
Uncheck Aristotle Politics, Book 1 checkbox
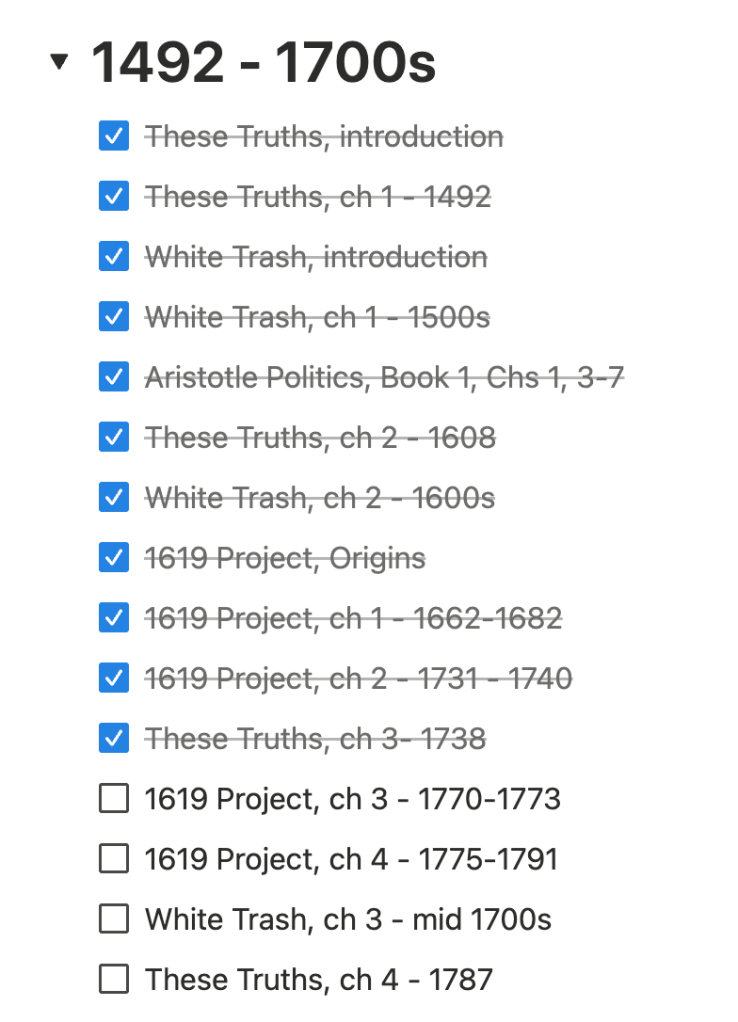coord(114,377)
